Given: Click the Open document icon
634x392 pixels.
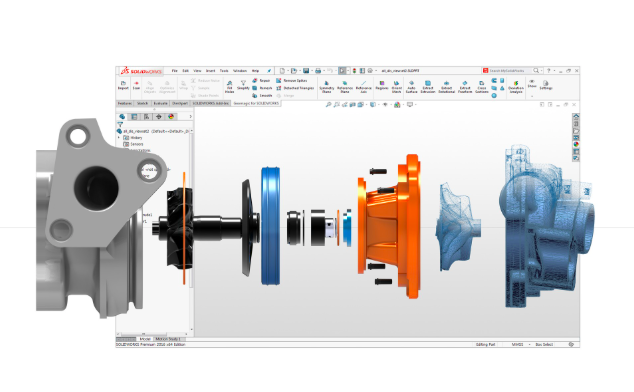Looking at the screenshot, I should coord(294,71).
